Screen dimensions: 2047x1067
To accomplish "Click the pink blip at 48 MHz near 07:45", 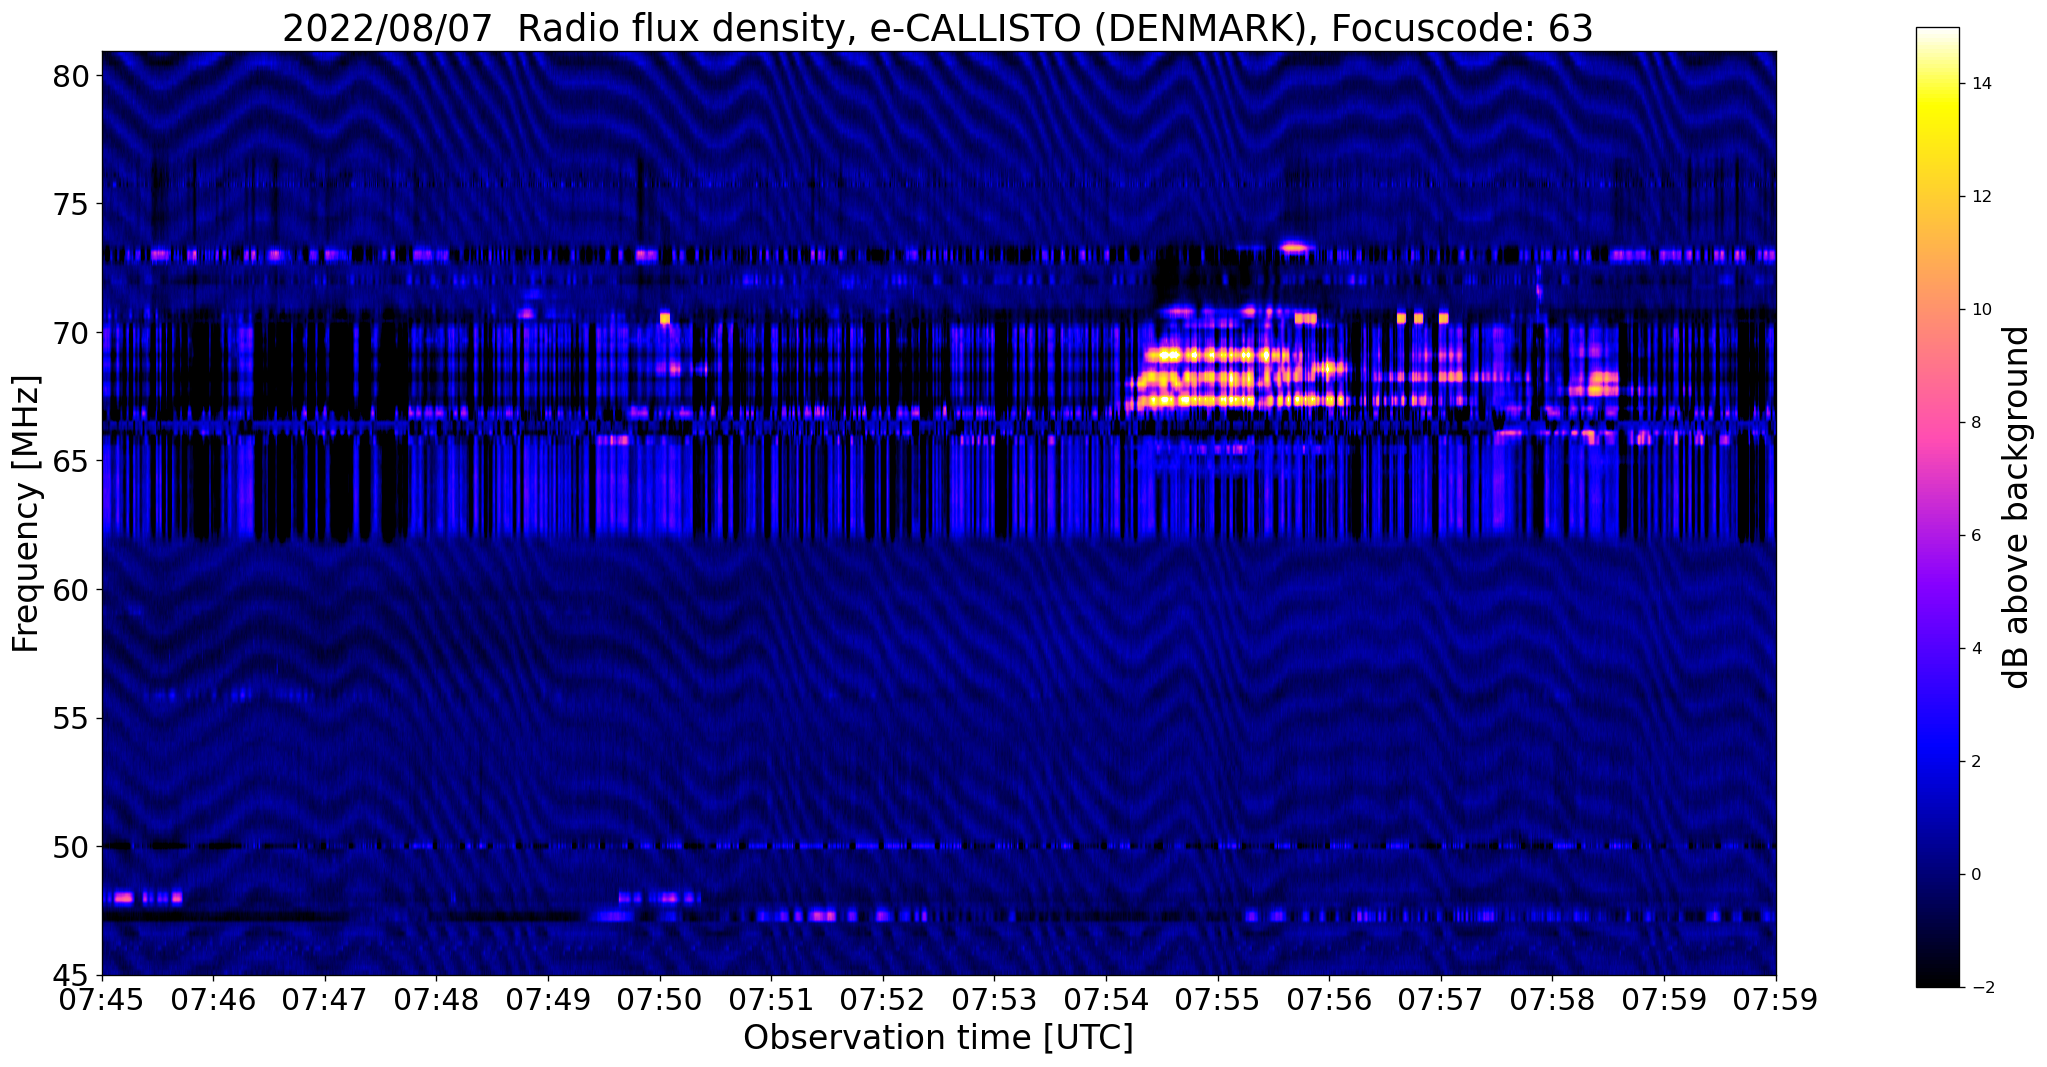I will click(123, 898).
